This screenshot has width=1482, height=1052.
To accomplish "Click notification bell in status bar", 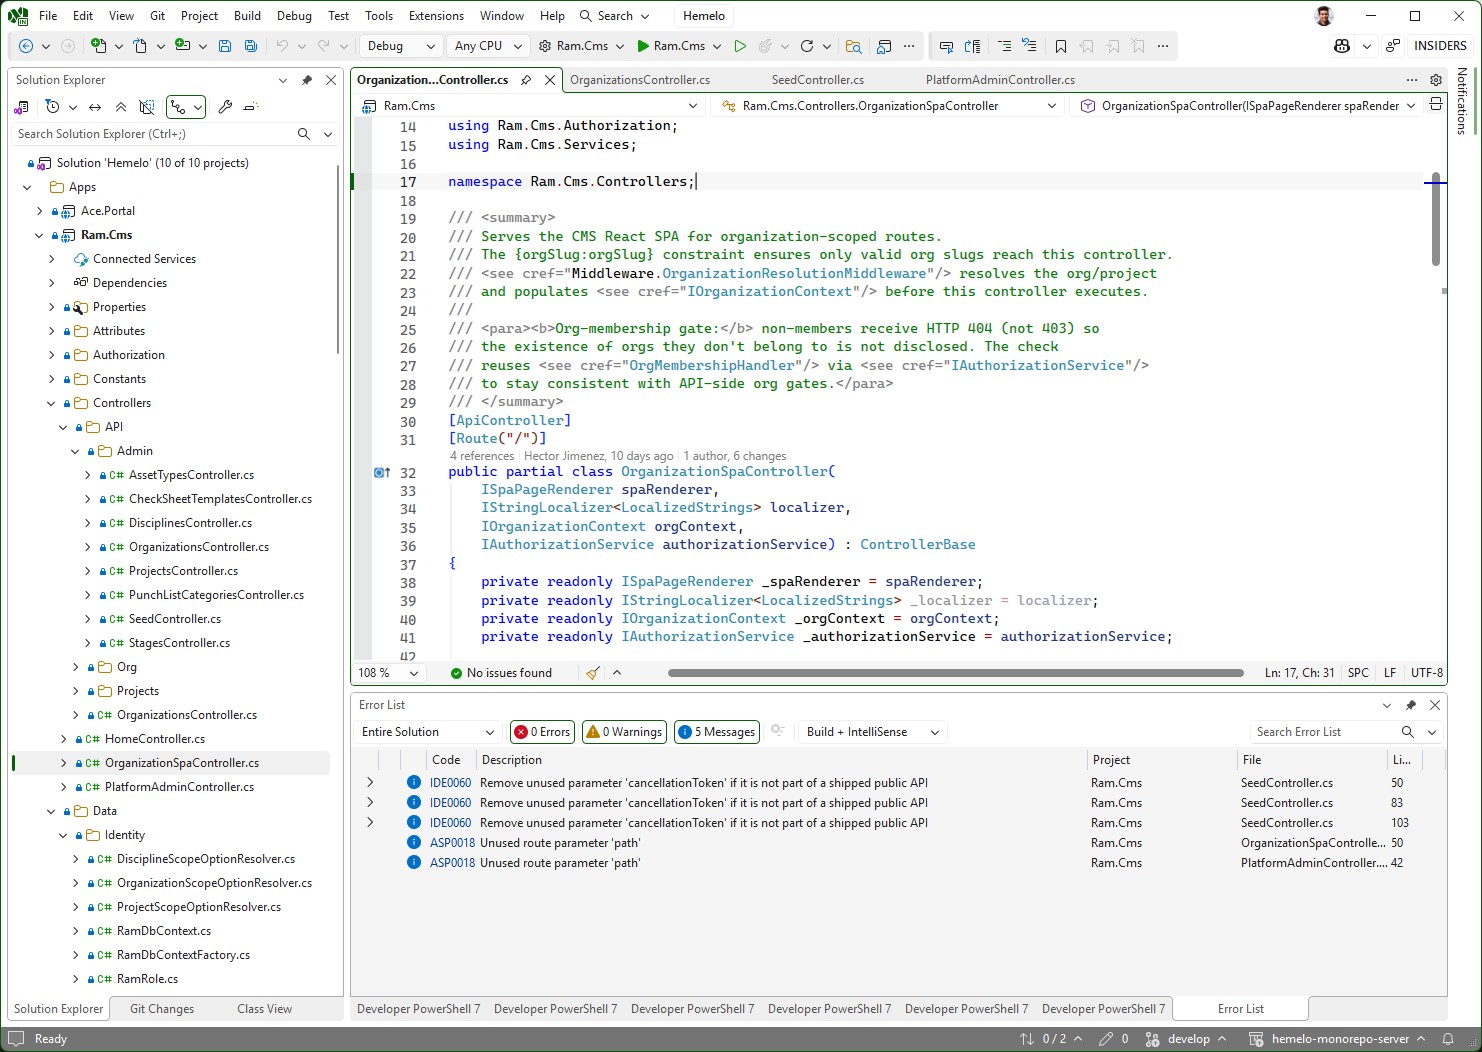I will click(x=1447, y=1039).
